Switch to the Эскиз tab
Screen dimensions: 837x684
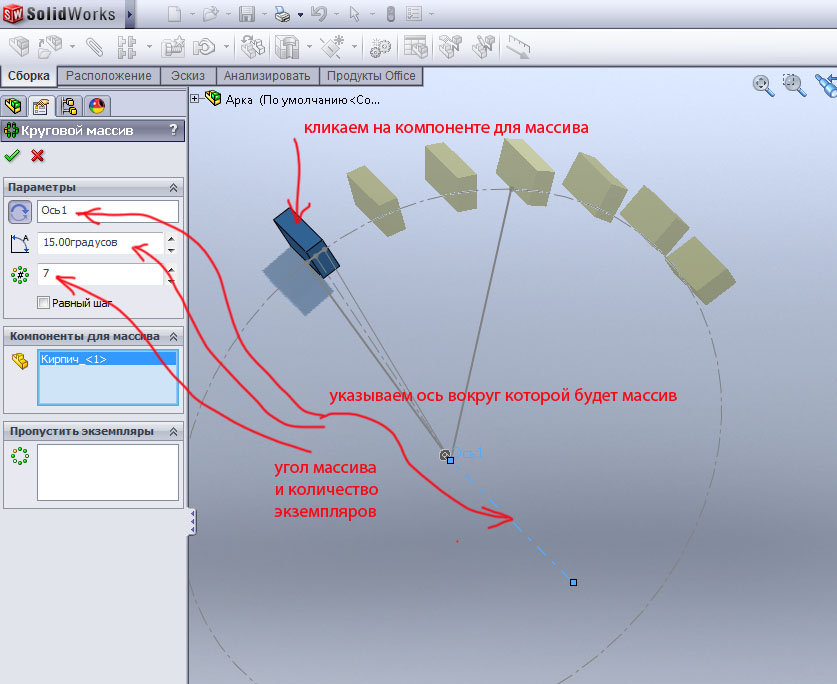[x=187, y=76]
